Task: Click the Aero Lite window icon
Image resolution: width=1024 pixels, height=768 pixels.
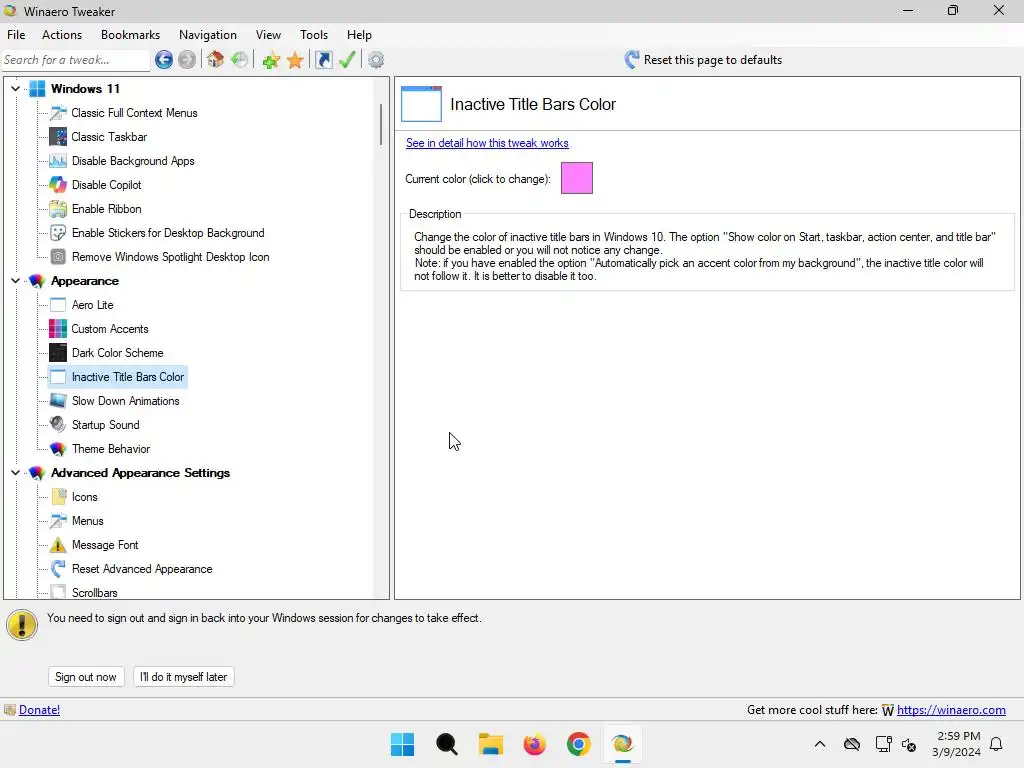Action: point(58,305)
